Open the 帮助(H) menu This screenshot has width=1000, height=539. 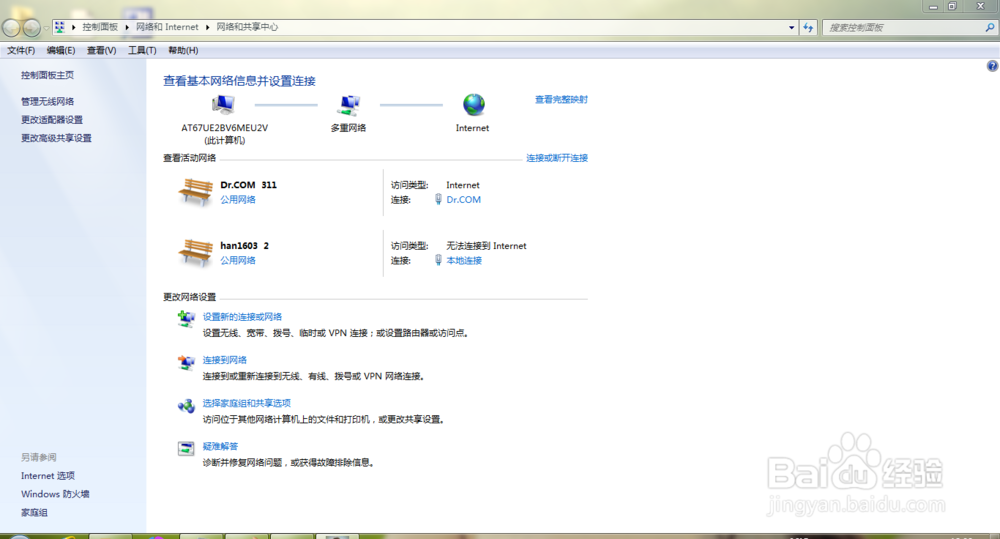tap(183, 50)
